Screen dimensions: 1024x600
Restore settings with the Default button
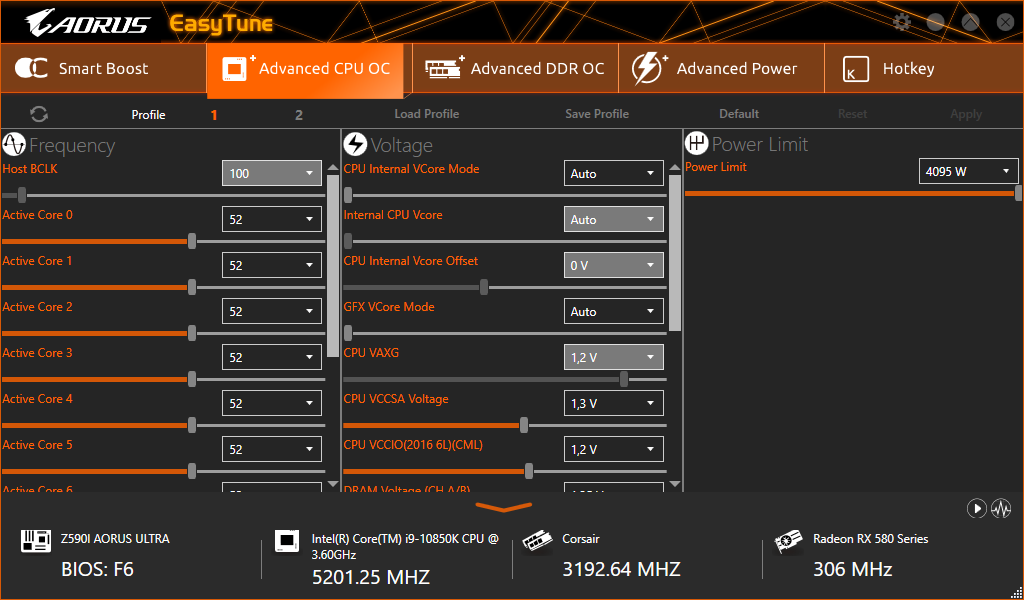[739, 114]
